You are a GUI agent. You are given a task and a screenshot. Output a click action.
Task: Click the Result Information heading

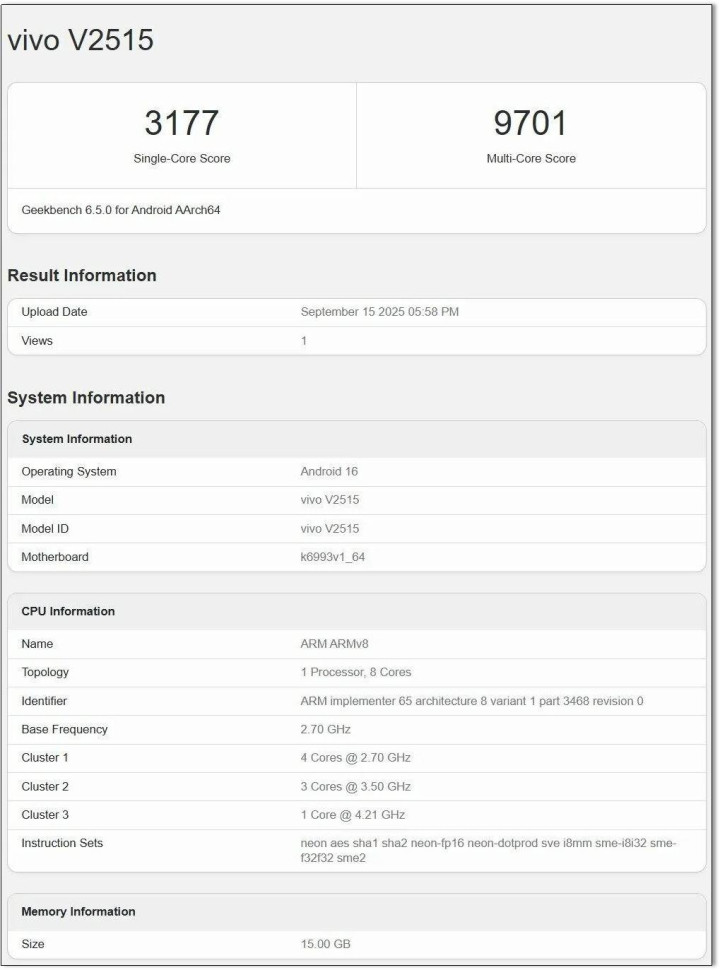[x=82, y=275]
